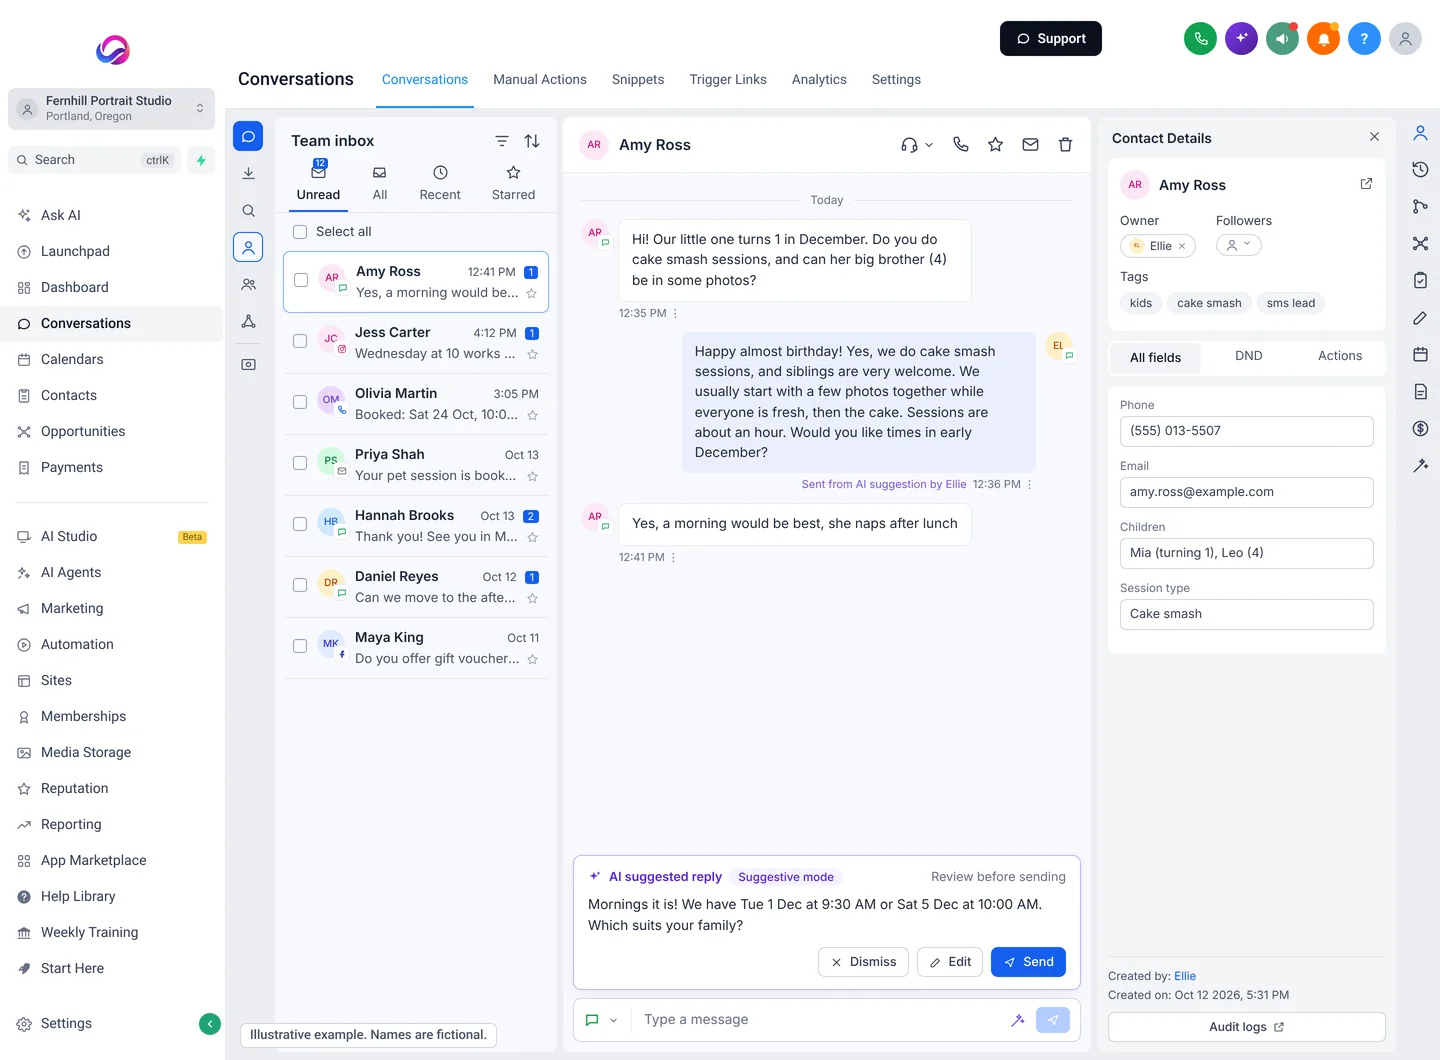The width and height of the screenshot is (1440, 1060).
Task: Open the message channel selector dropdown
Action: click(x=601, y=1020)
